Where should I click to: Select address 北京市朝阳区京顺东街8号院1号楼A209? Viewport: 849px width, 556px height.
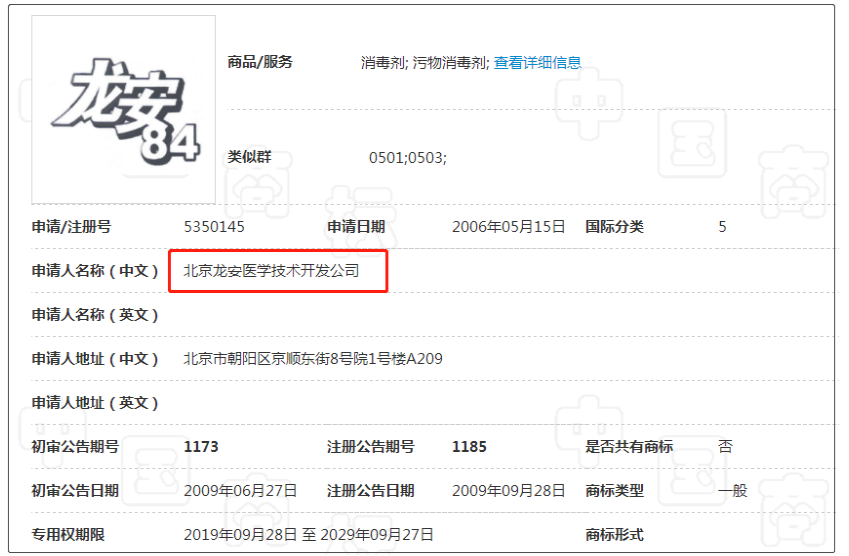click(313, 359)
